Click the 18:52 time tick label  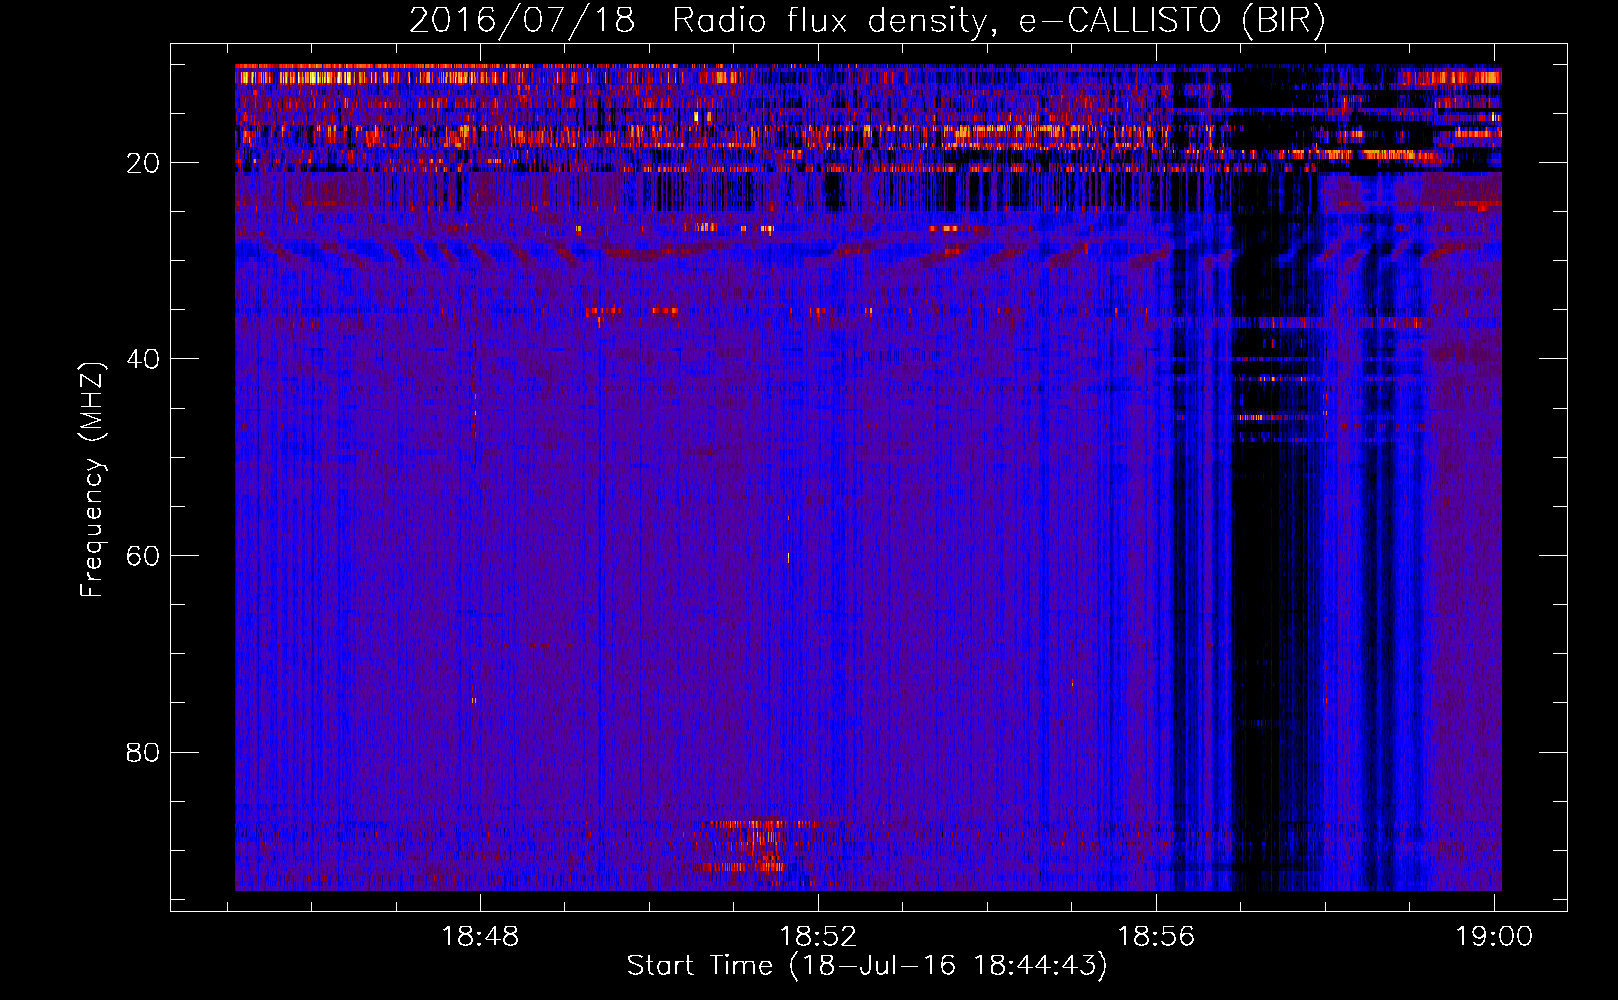point(818,937)
